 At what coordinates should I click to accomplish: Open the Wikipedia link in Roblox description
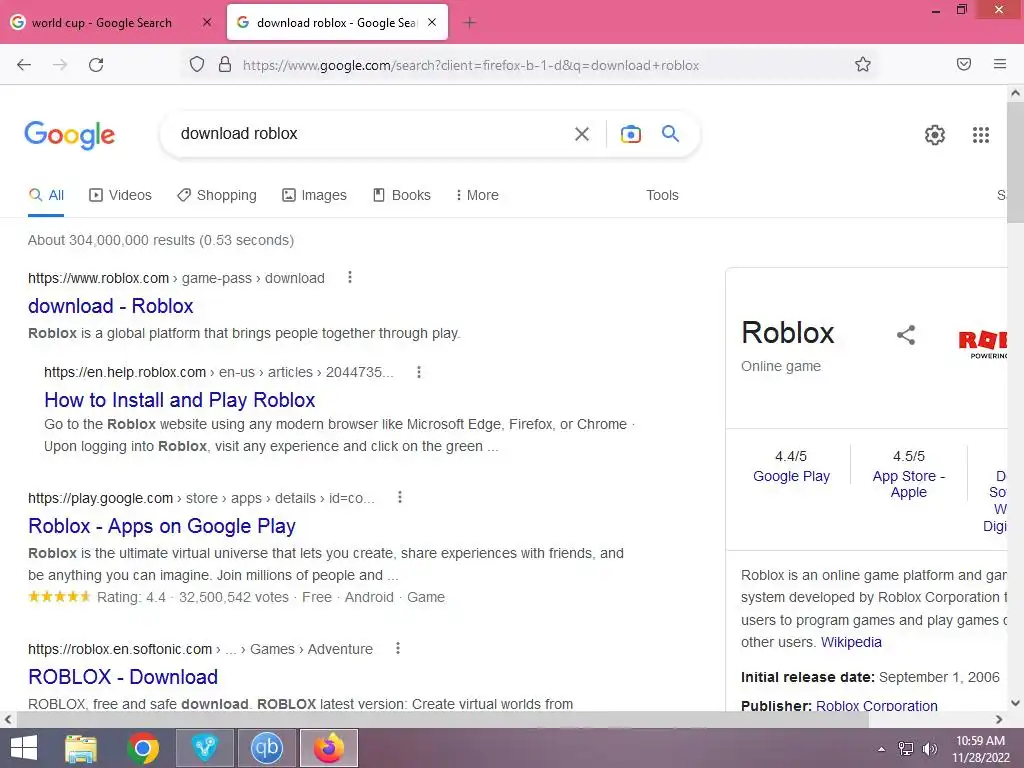pos(851,642)
